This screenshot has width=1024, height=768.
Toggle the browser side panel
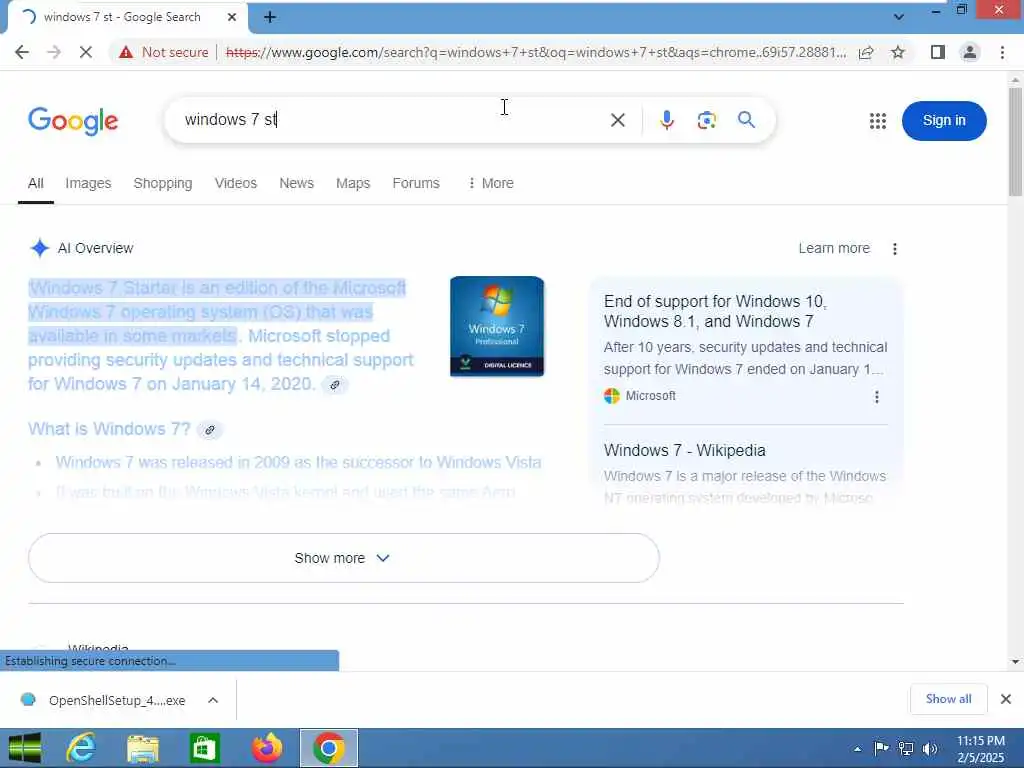(x=938, y=52)
